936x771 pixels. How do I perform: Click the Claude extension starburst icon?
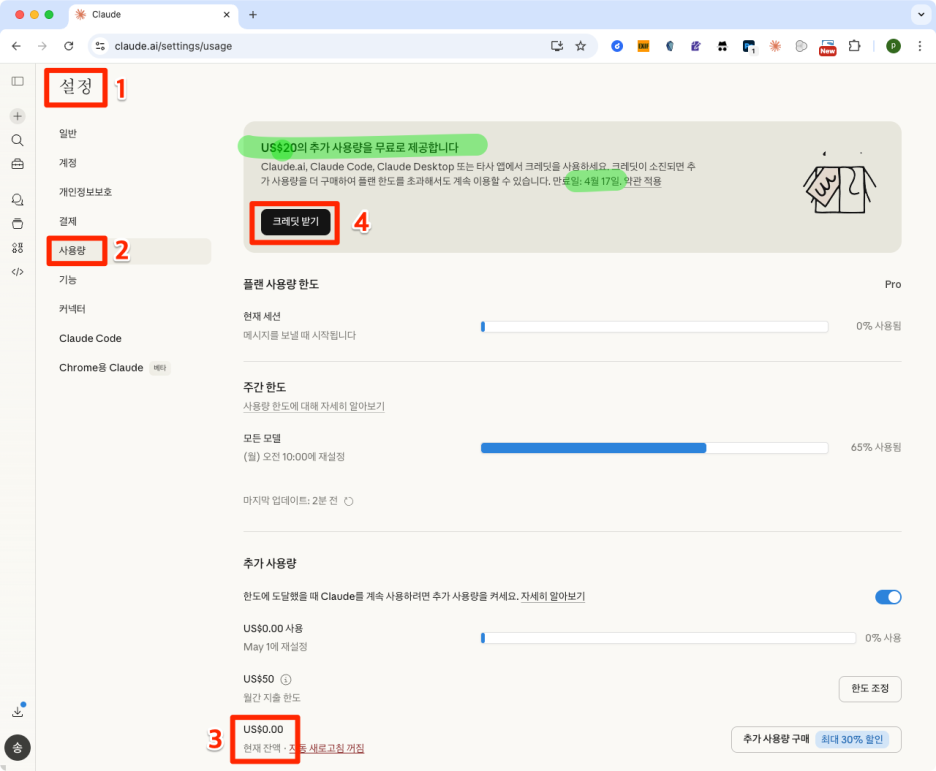(775, 46)
